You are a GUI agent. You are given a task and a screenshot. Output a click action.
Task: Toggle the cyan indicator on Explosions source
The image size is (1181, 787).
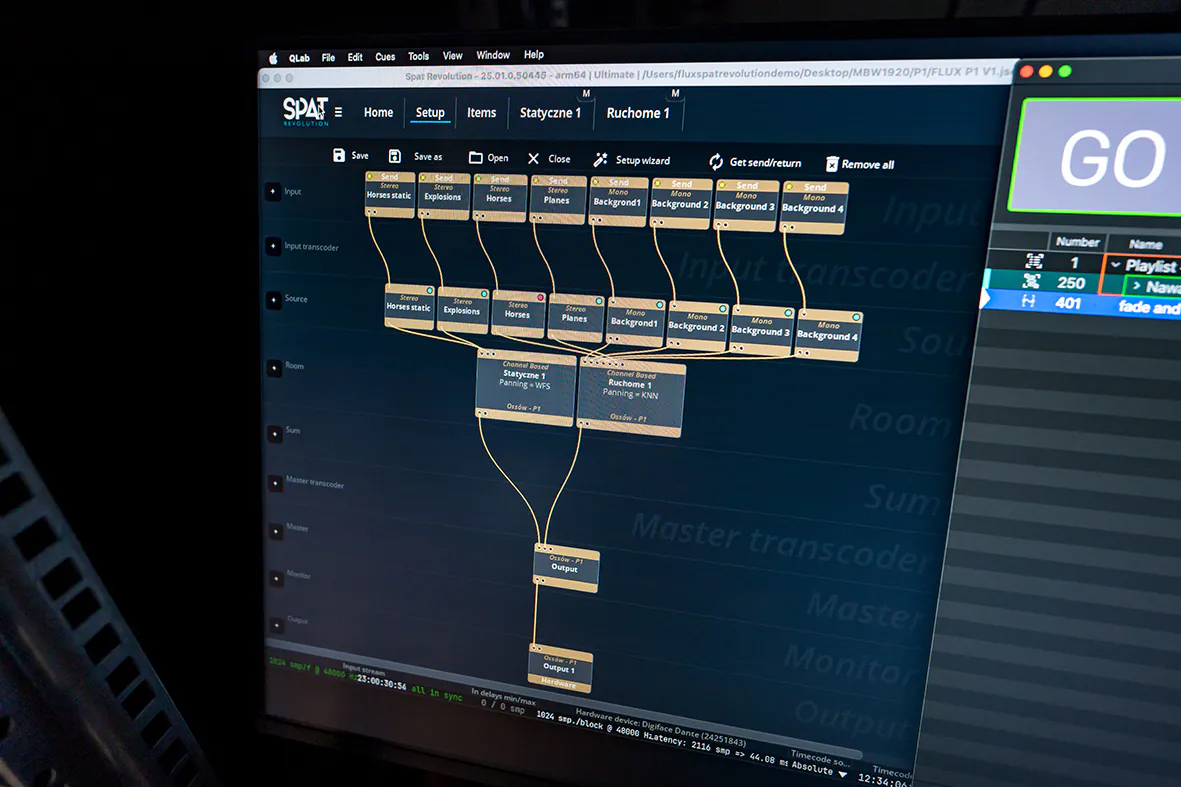tap(485, 294)
